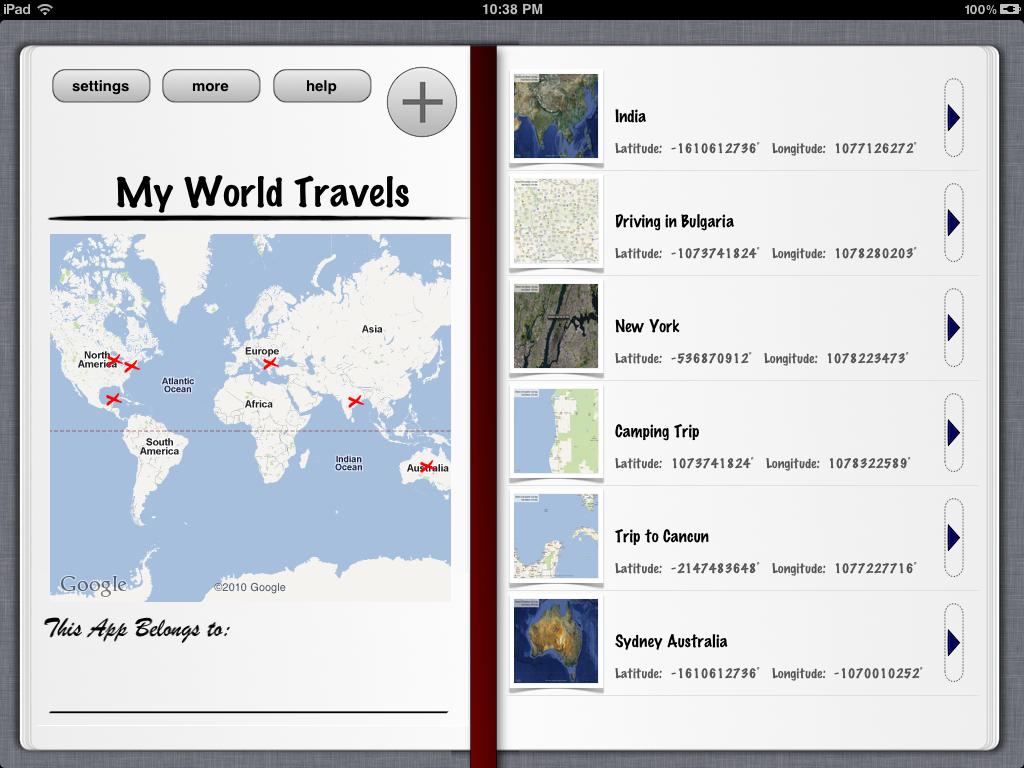Open the help button
The width and height of the screenshot is (1024, 768).
321,86
